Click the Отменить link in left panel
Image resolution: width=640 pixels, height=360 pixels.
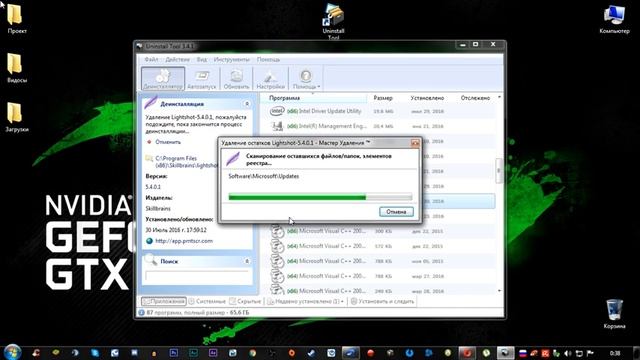[168, 142]
